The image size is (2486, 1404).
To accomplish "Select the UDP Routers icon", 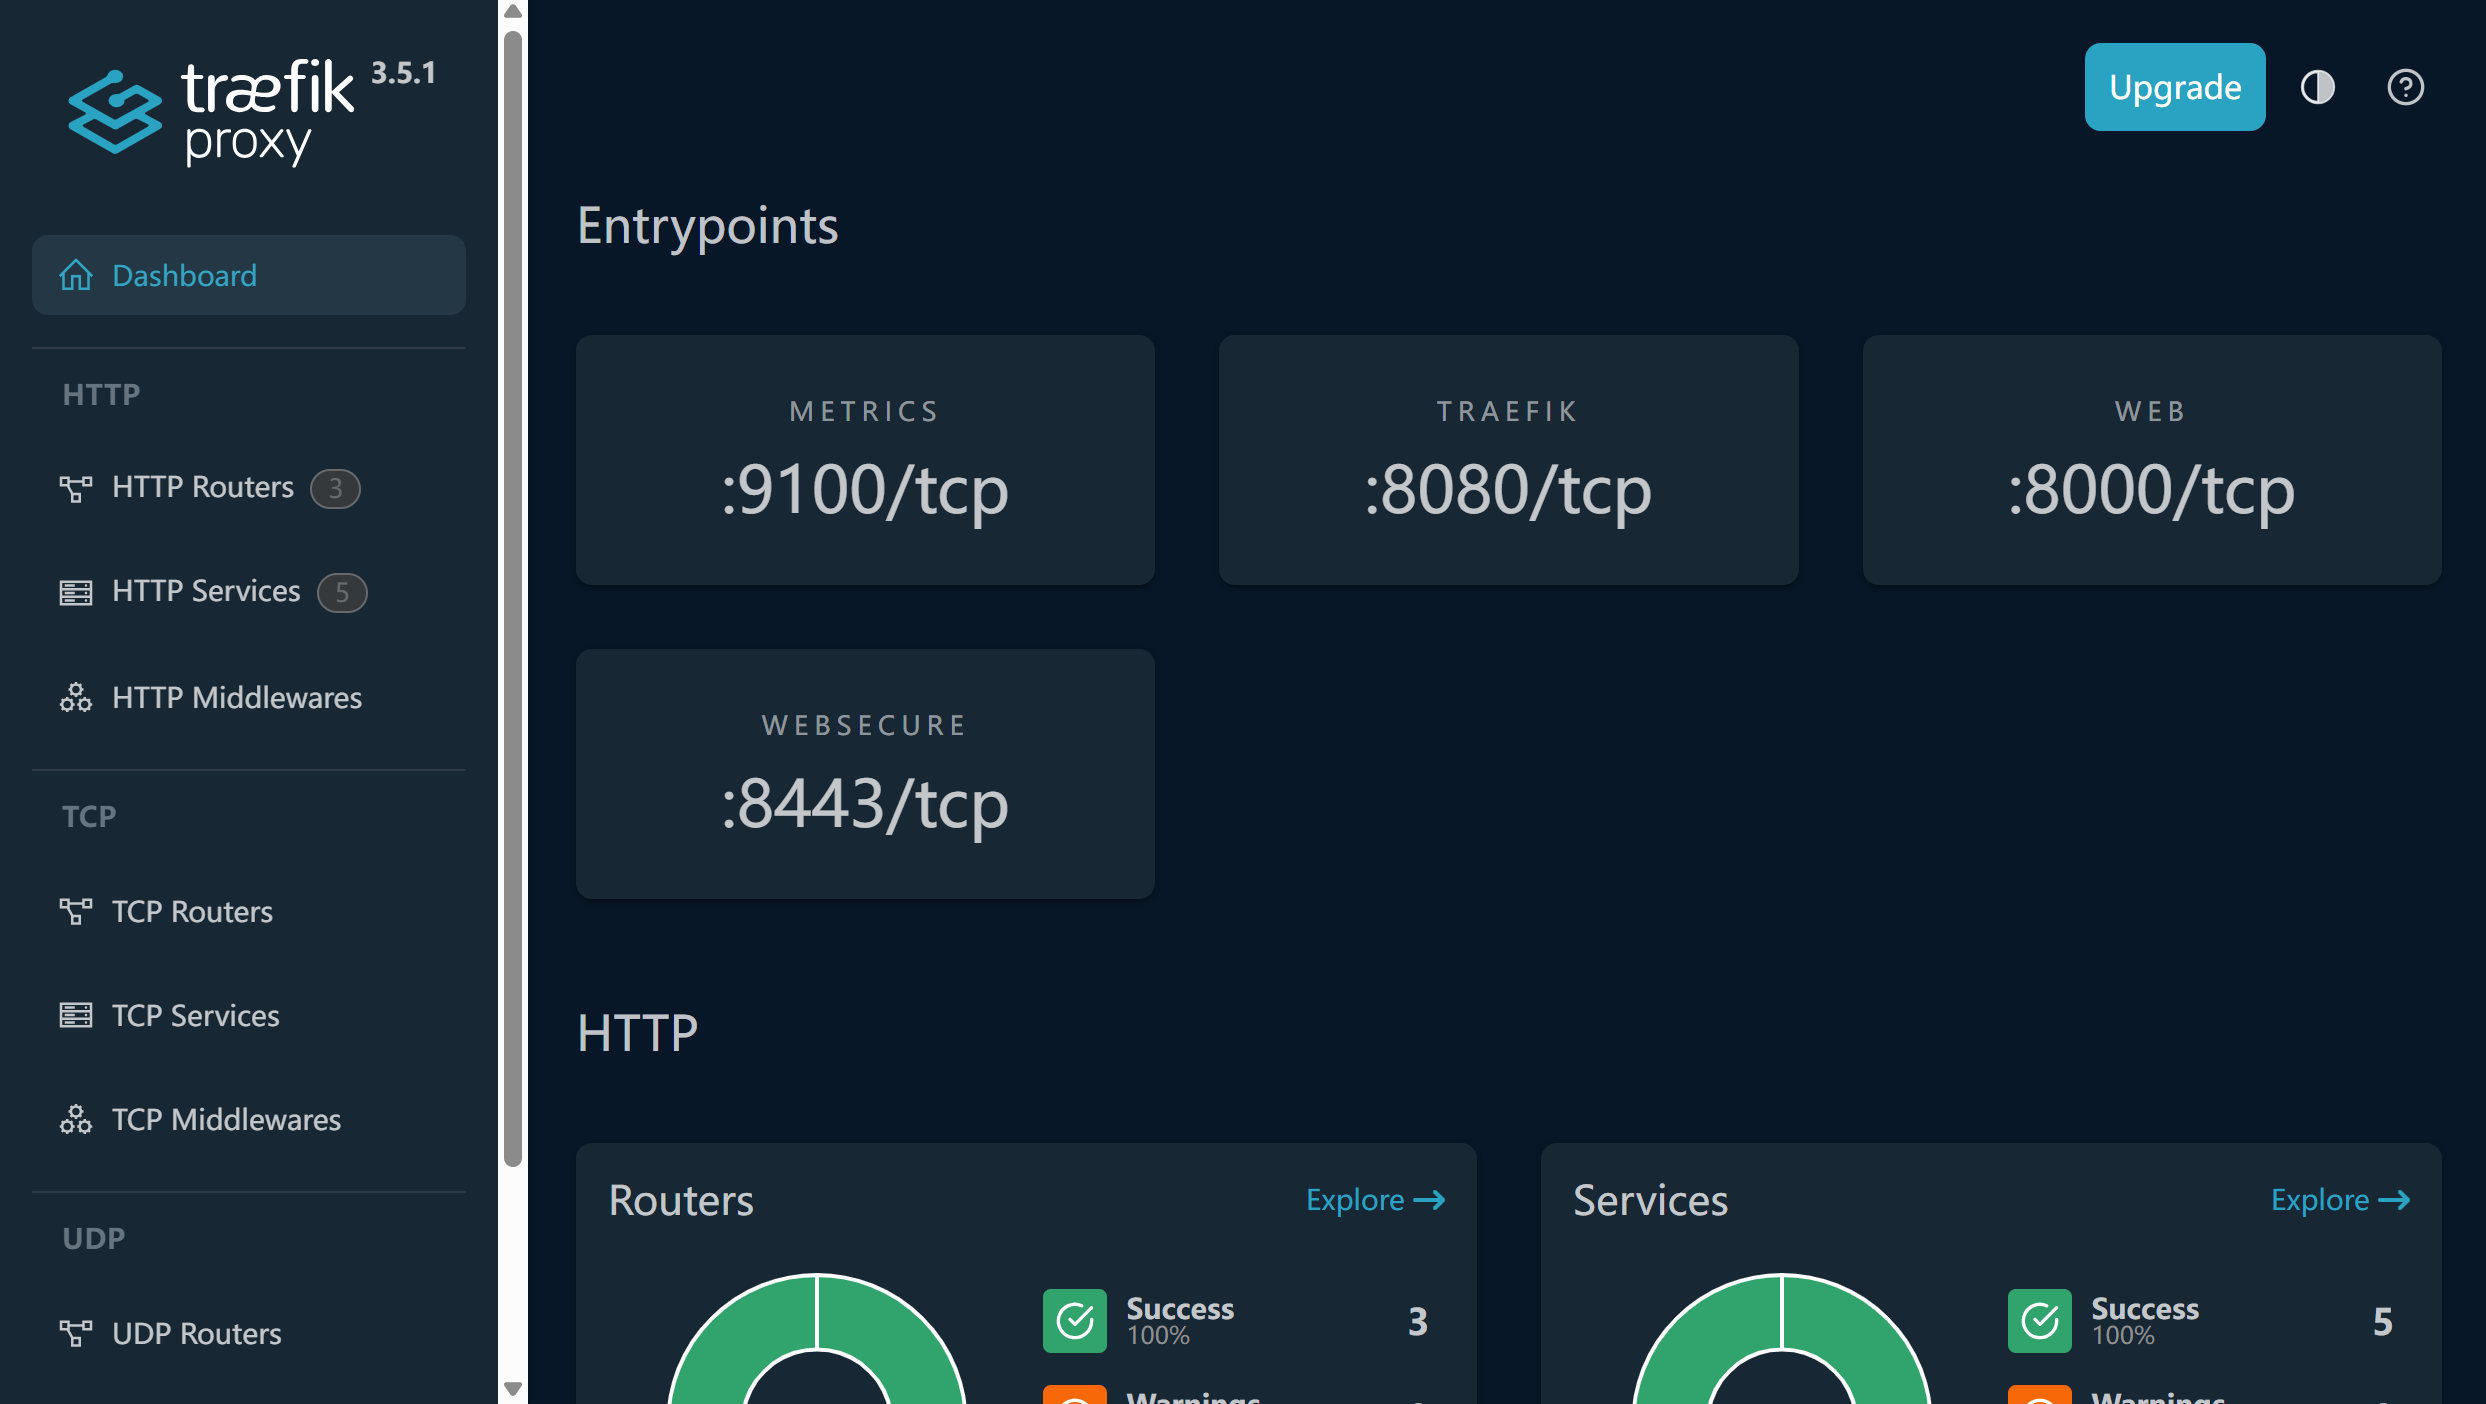I will click(76, 1333).
